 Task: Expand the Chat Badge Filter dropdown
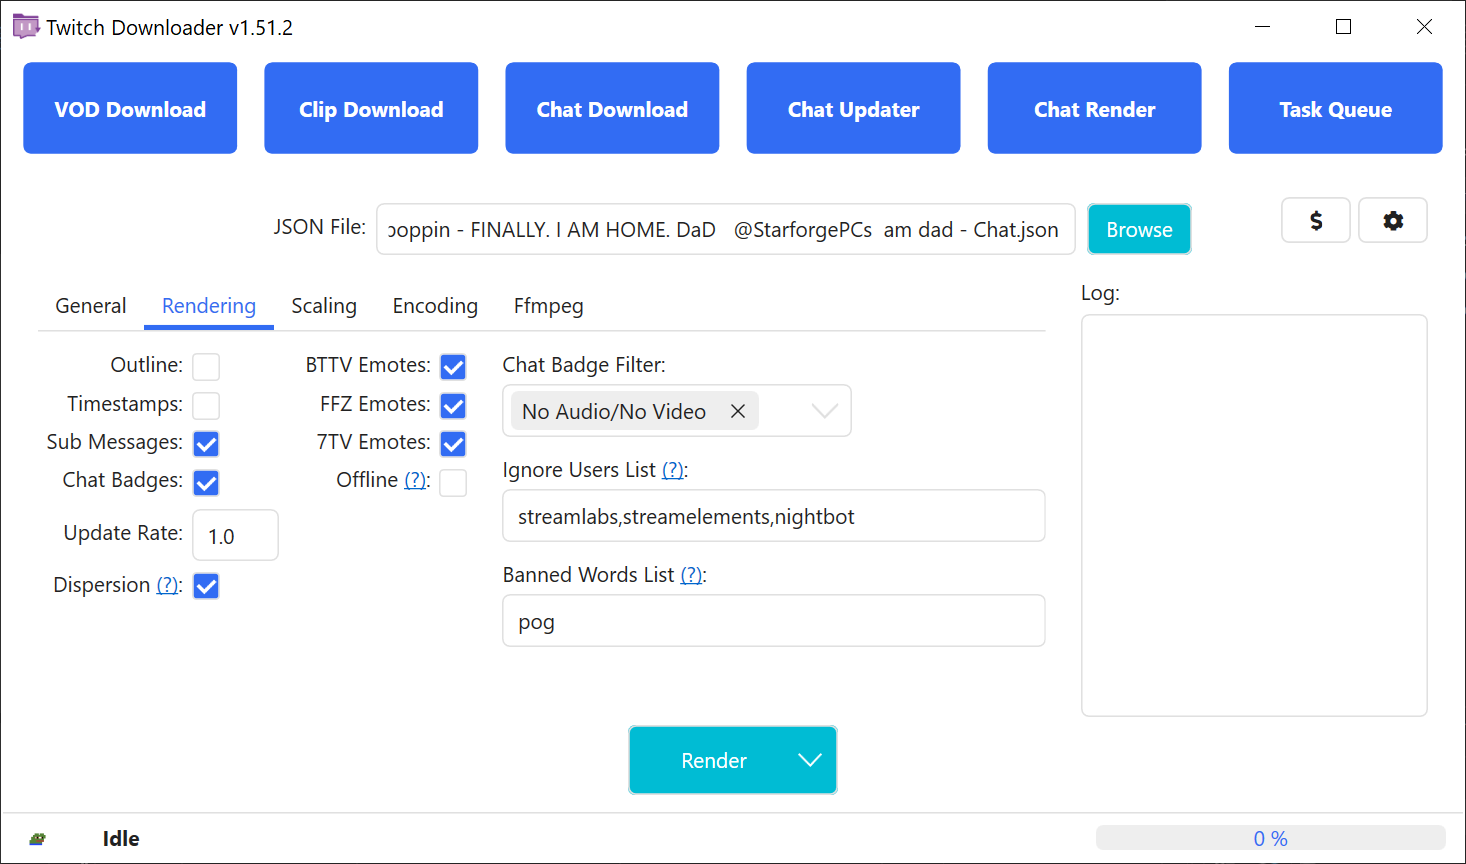(x=825, y=411)
